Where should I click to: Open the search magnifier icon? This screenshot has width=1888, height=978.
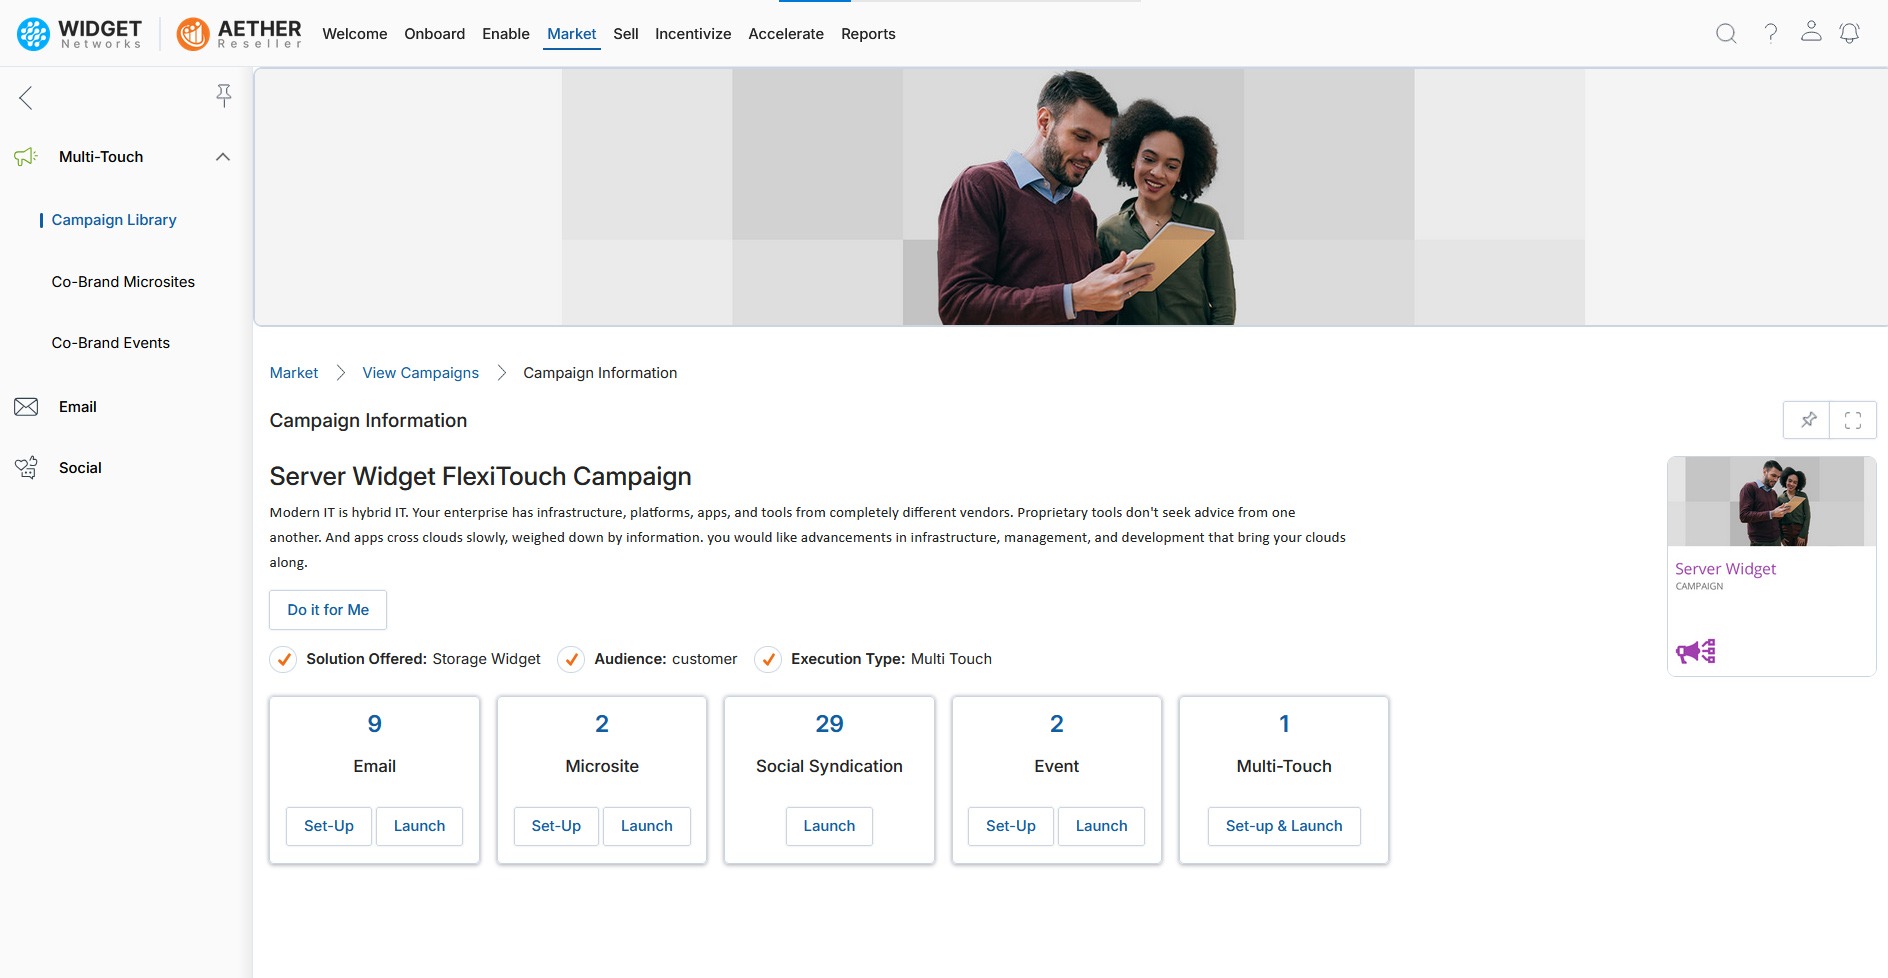1726,34
